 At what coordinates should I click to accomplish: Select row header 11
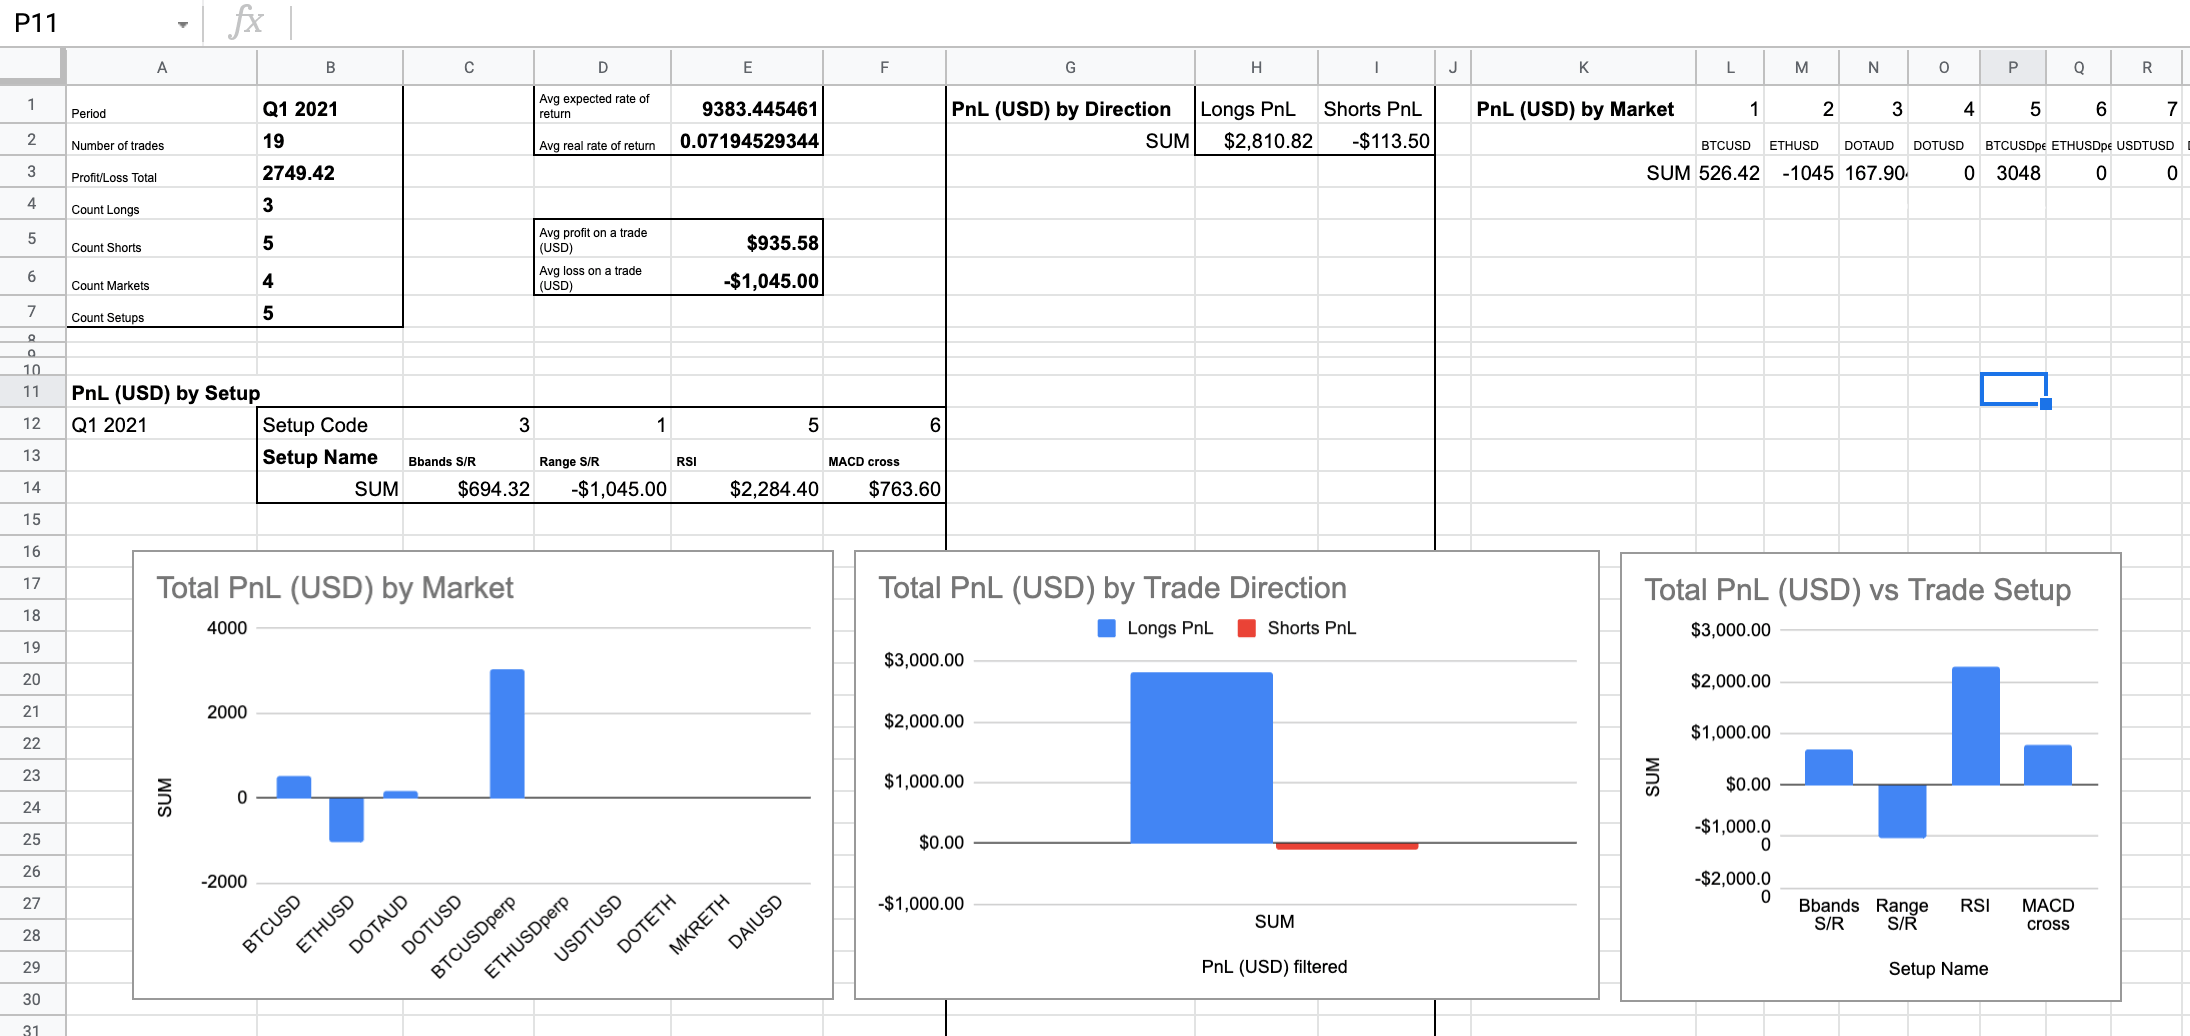[32, 391]
